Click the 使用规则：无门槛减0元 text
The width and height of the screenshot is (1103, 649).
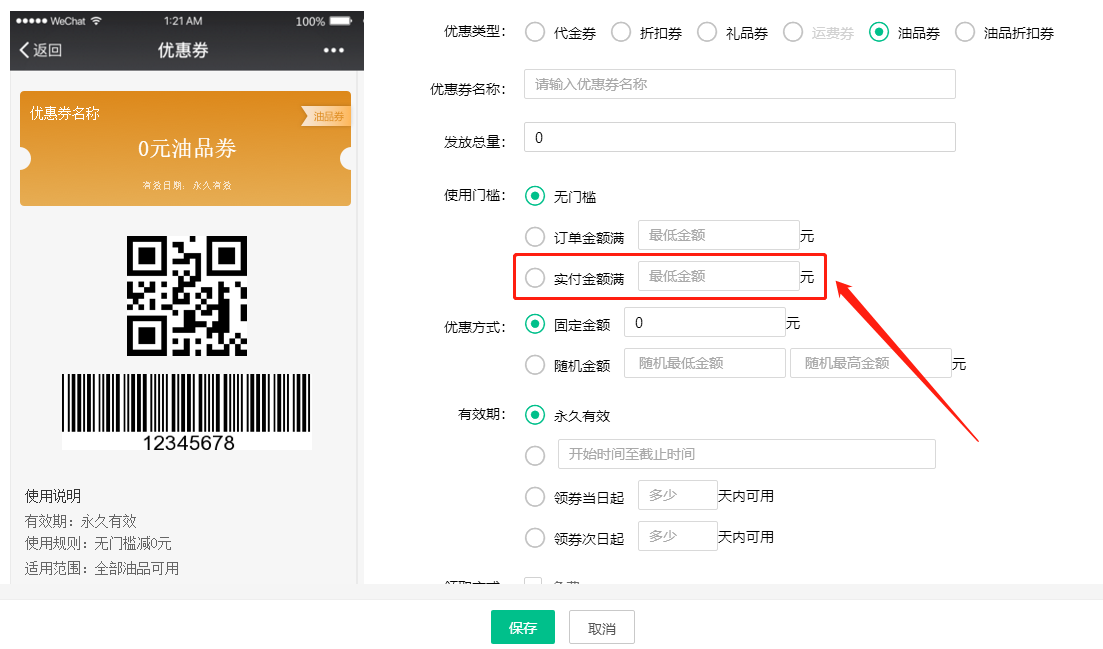coord(98,544)
